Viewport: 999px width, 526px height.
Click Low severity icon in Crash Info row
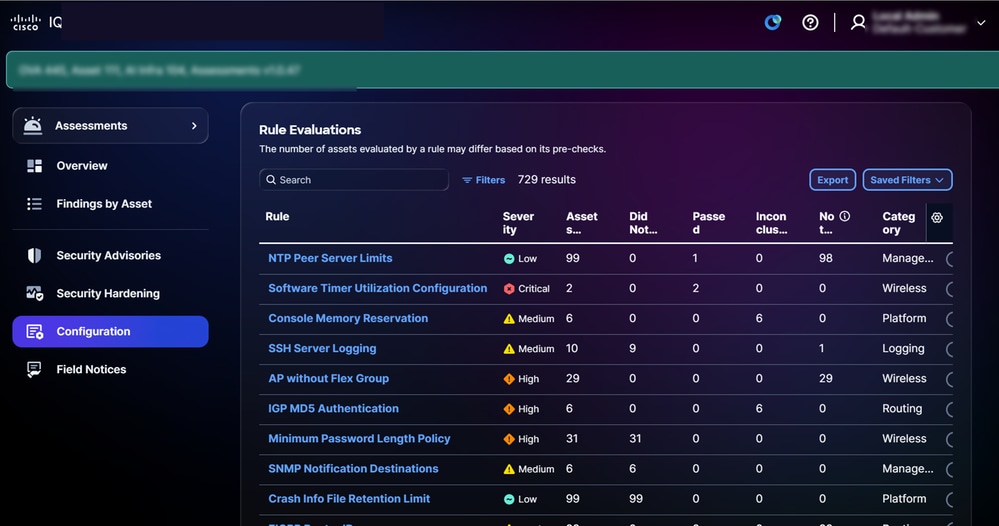pyautogui.click(x=509, y=499)
